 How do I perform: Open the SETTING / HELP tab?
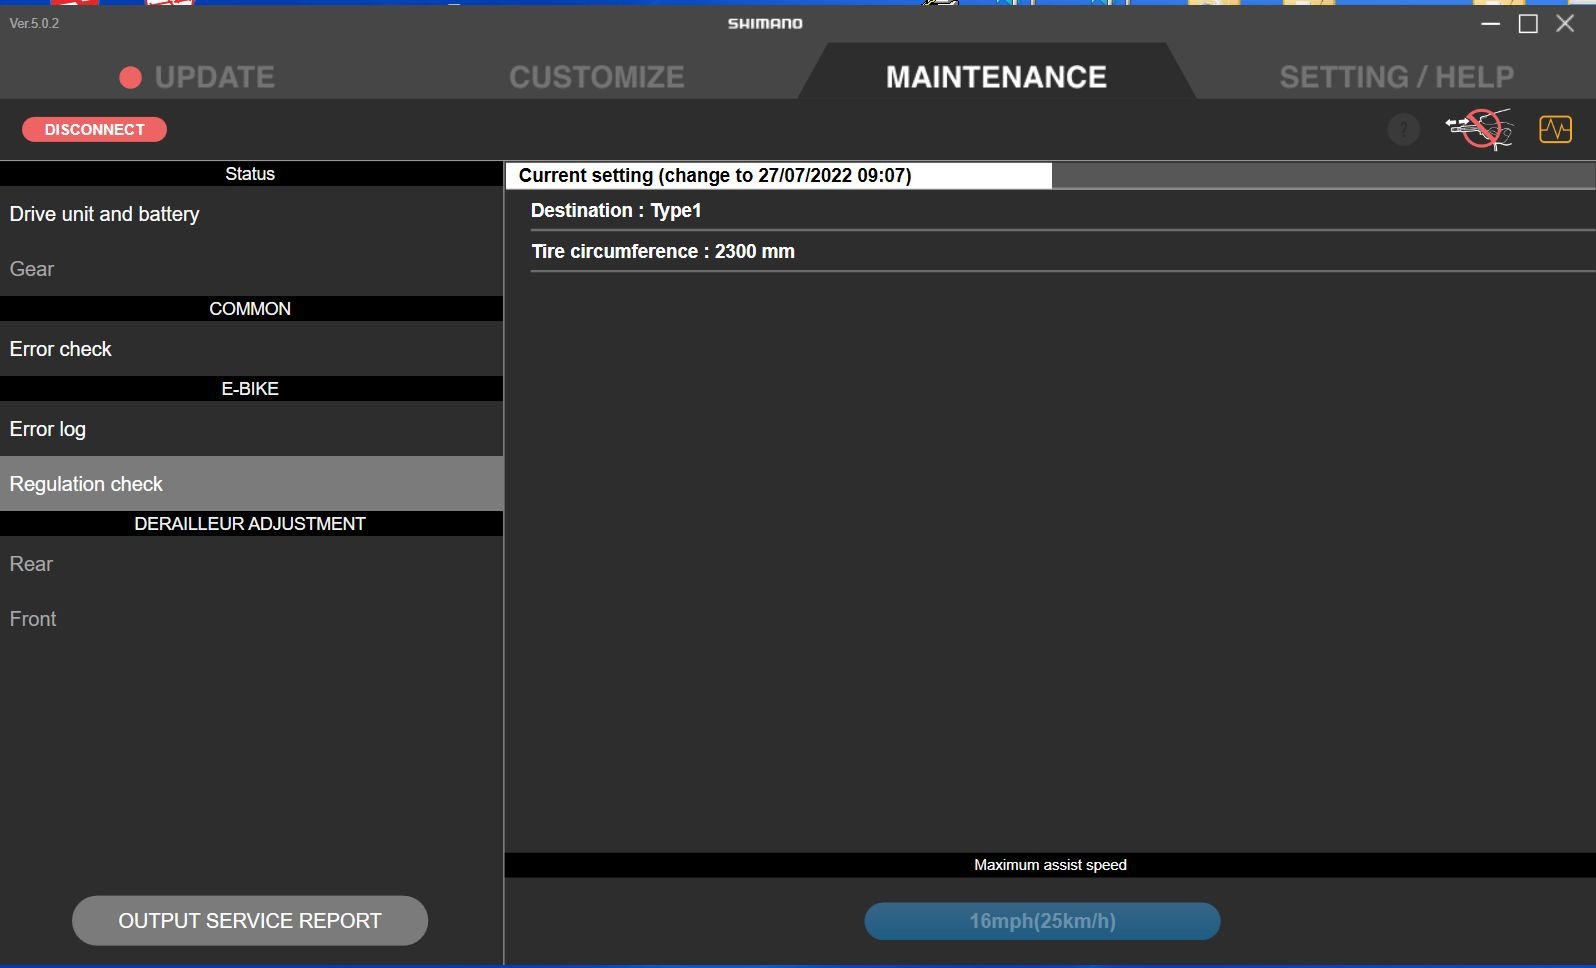1396,77
